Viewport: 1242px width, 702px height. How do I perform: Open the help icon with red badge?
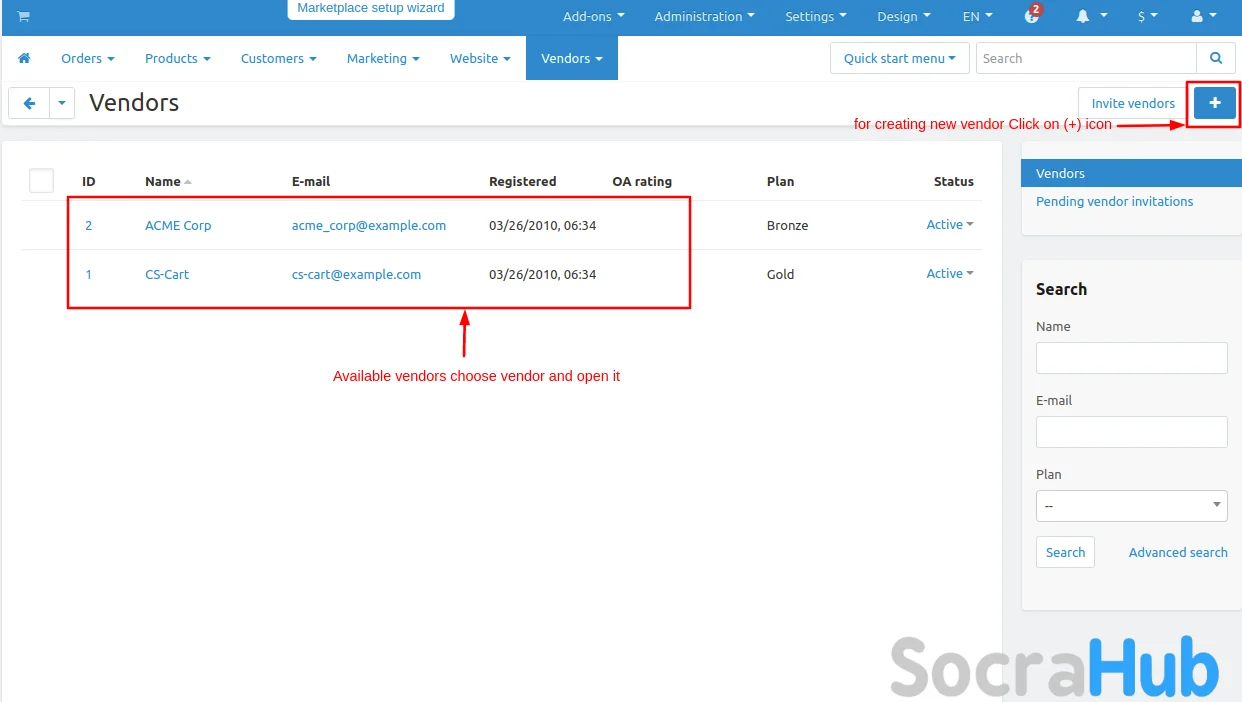1033,17
